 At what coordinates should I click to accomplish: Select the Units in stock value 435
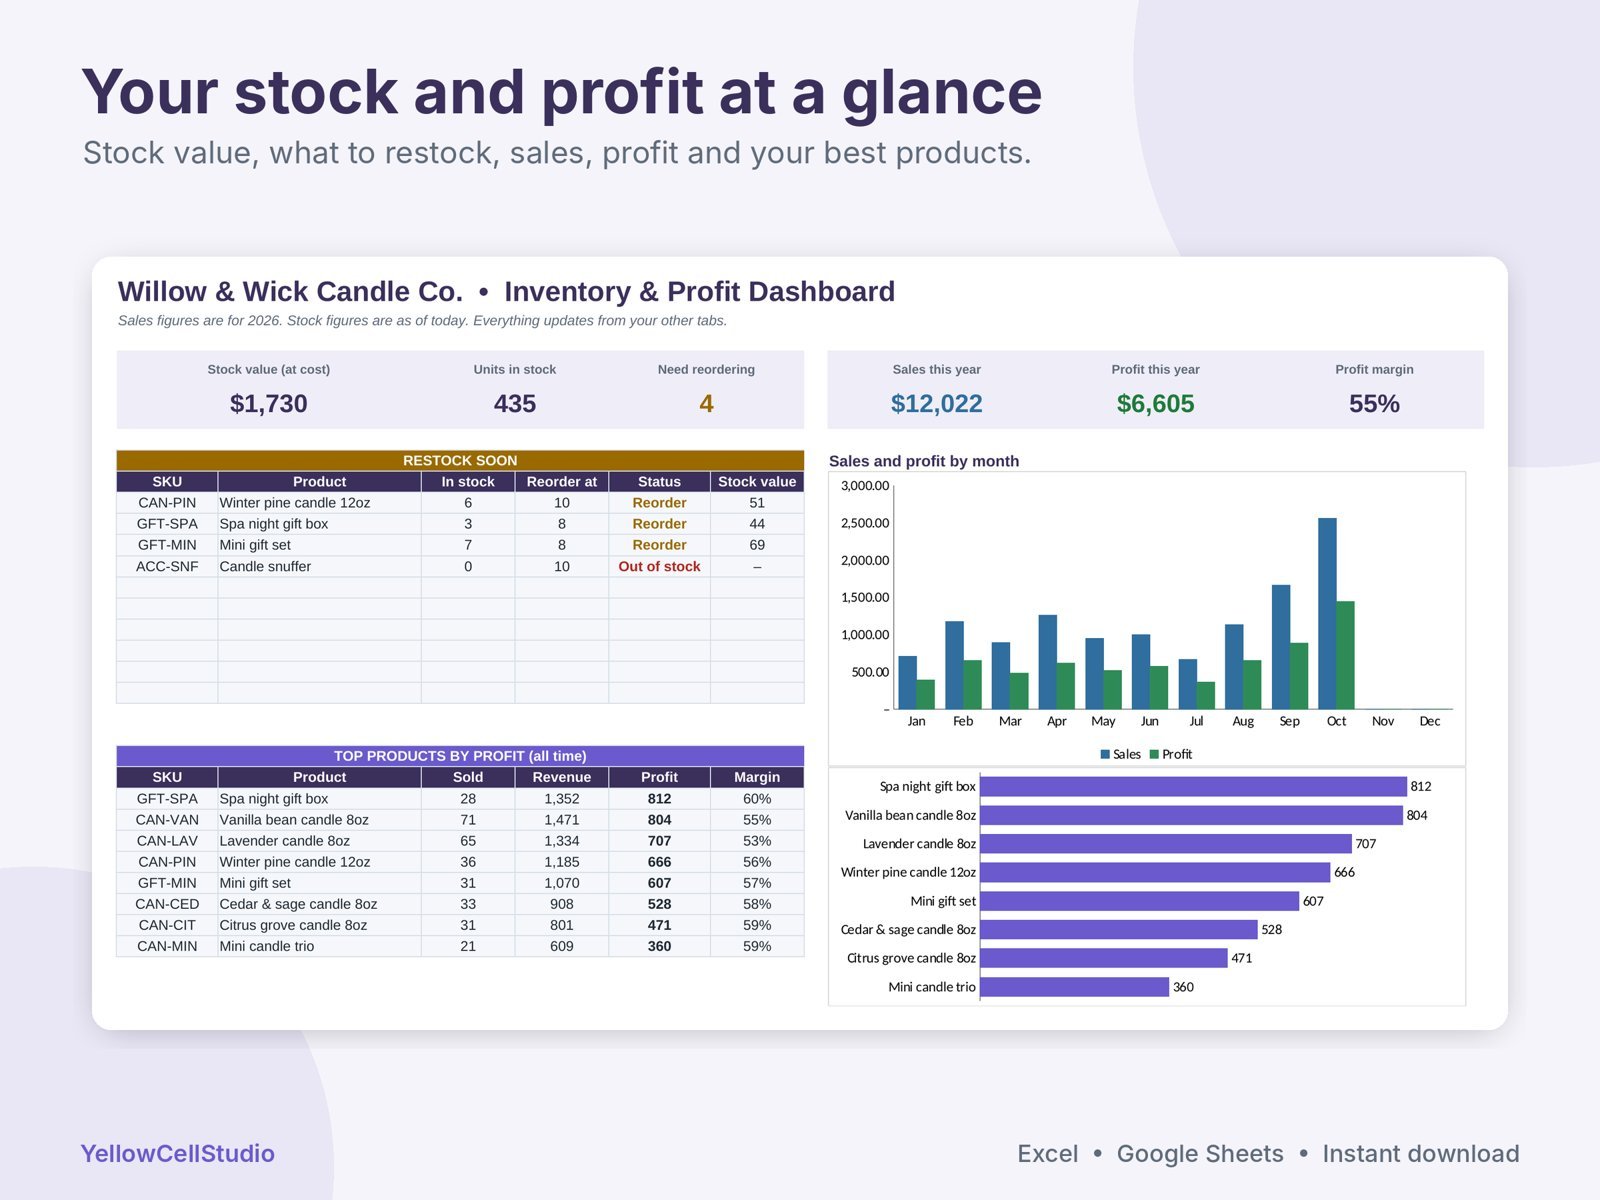(515, 404)
